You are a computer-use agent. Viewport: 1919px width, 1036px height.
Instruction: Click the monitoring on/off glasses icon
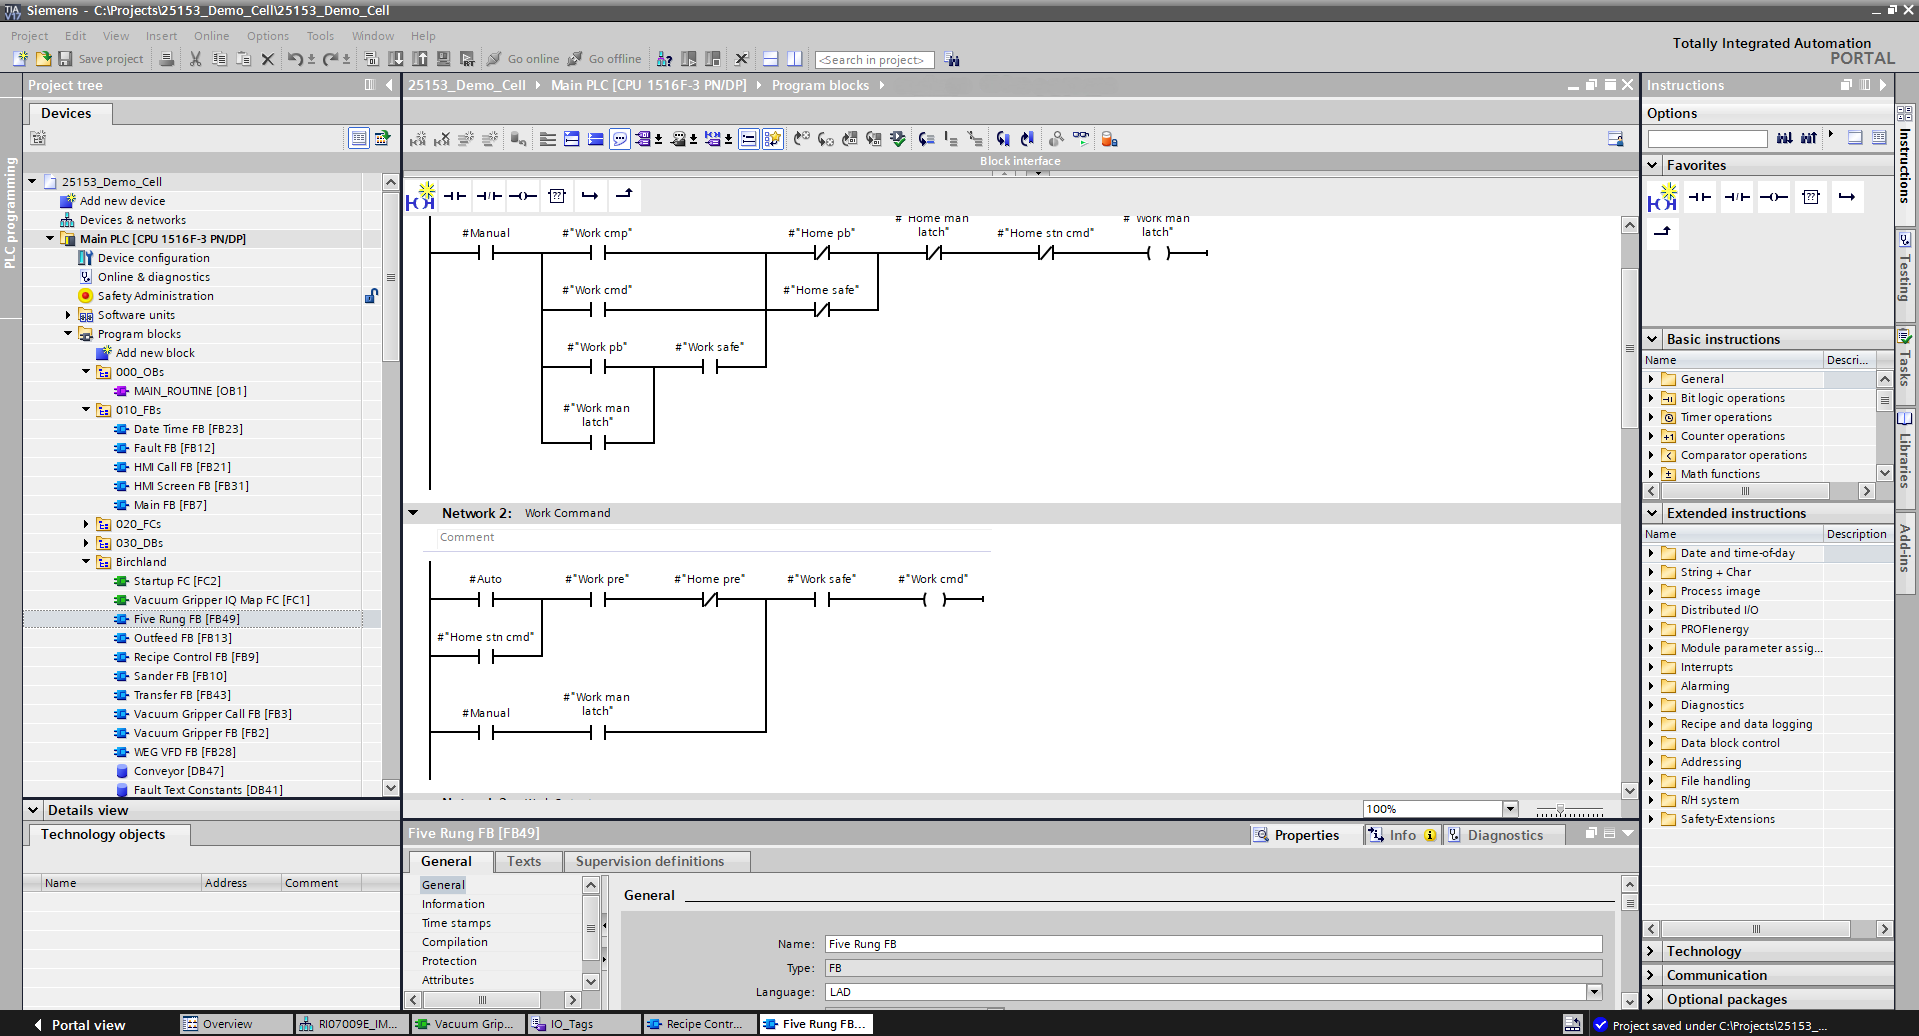1081,139
